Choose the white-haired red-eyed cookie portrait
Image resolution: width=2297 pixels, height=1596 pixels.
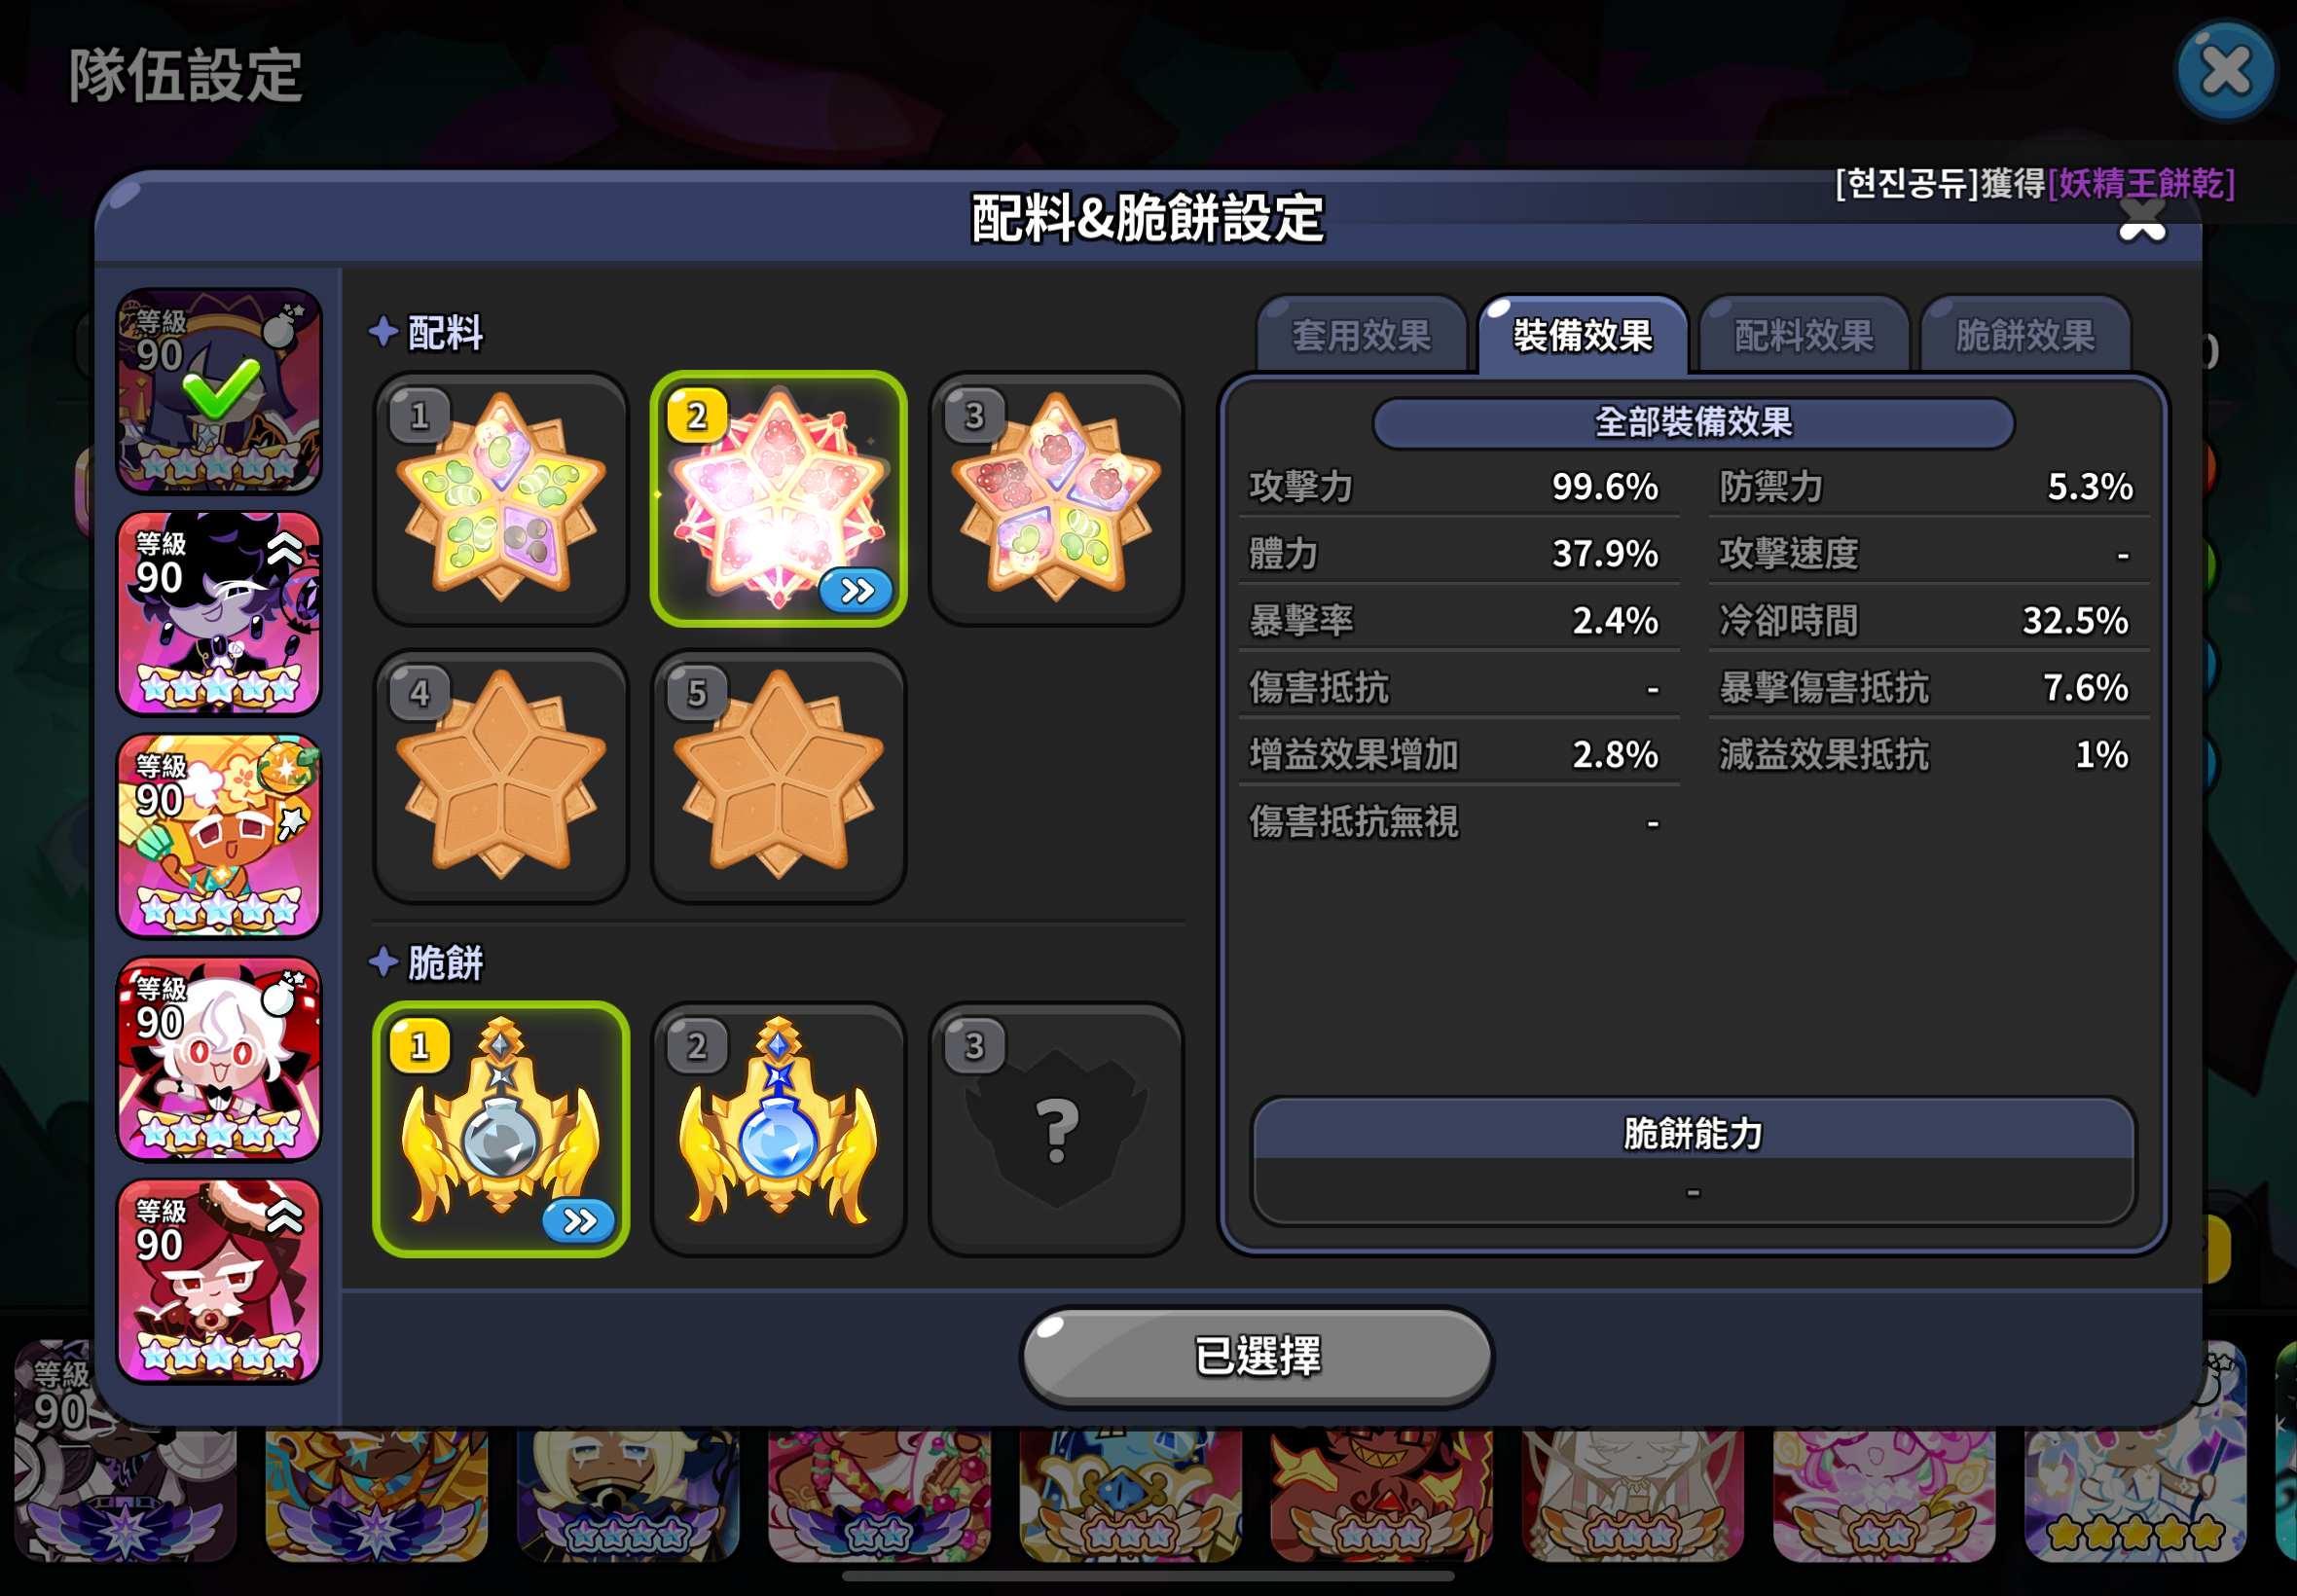(x=219, y=1059)
